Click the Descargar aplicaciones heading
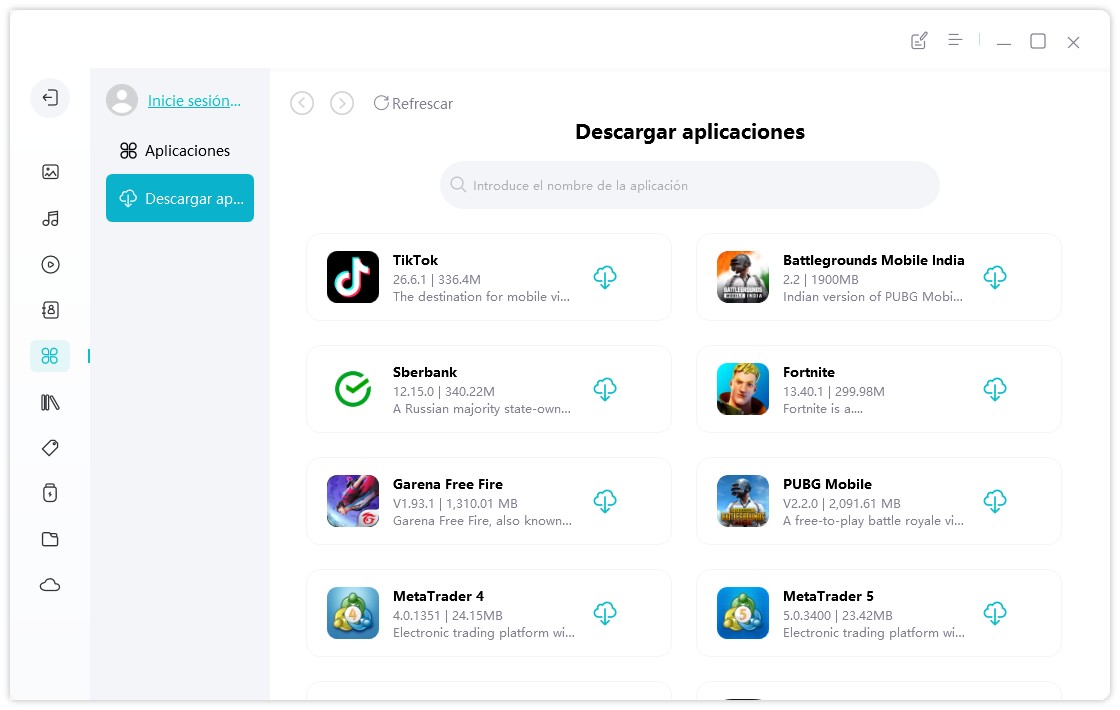The width and height of the screenshot is (1120, 710). tap(690, 132)
